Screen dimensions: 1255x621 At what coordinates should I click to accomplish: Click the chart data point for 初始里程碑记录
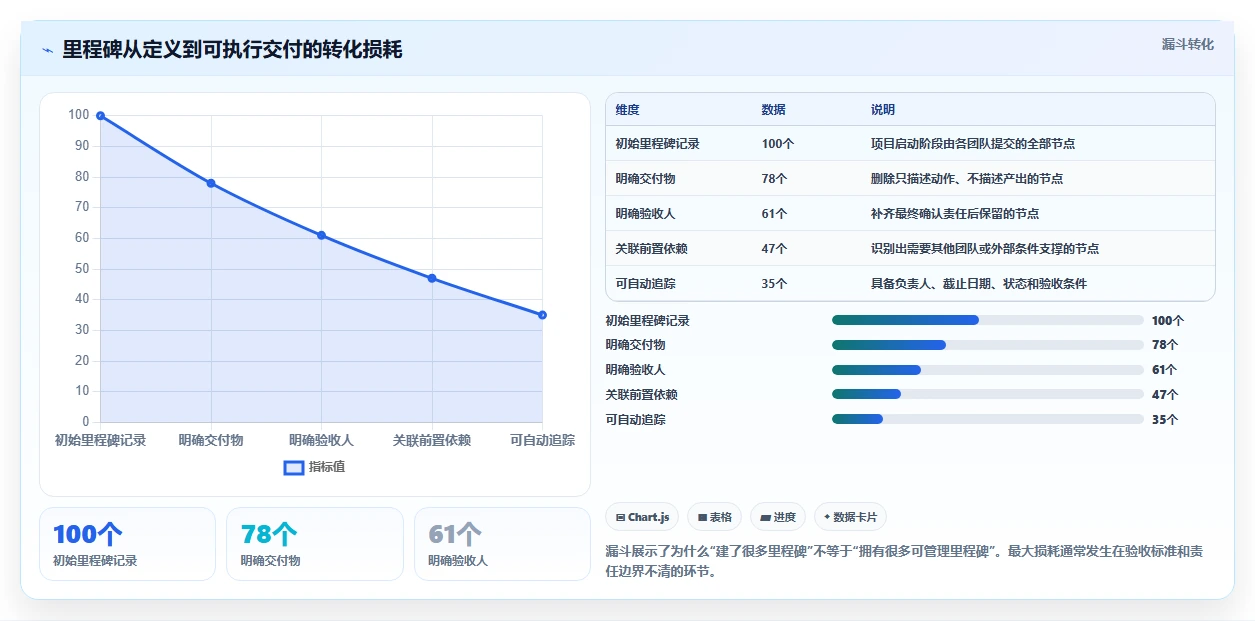coord(100,116)
